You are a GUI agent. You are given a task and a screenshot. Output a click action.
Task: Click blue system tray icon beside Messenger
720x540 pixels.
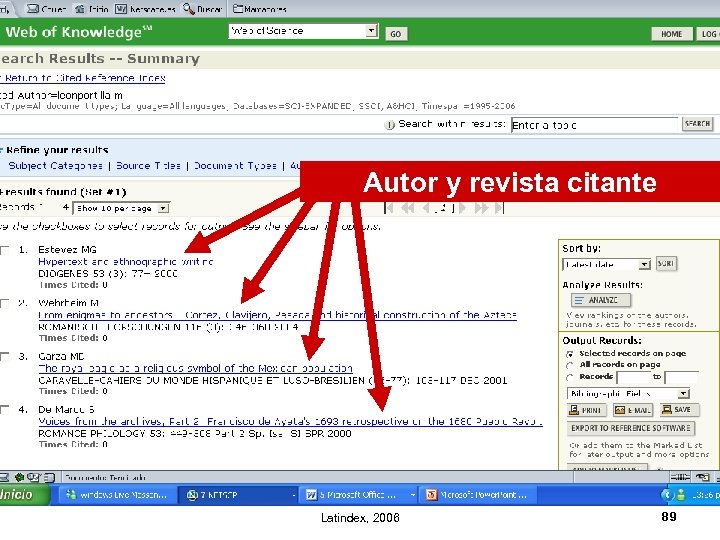point(667,495)
